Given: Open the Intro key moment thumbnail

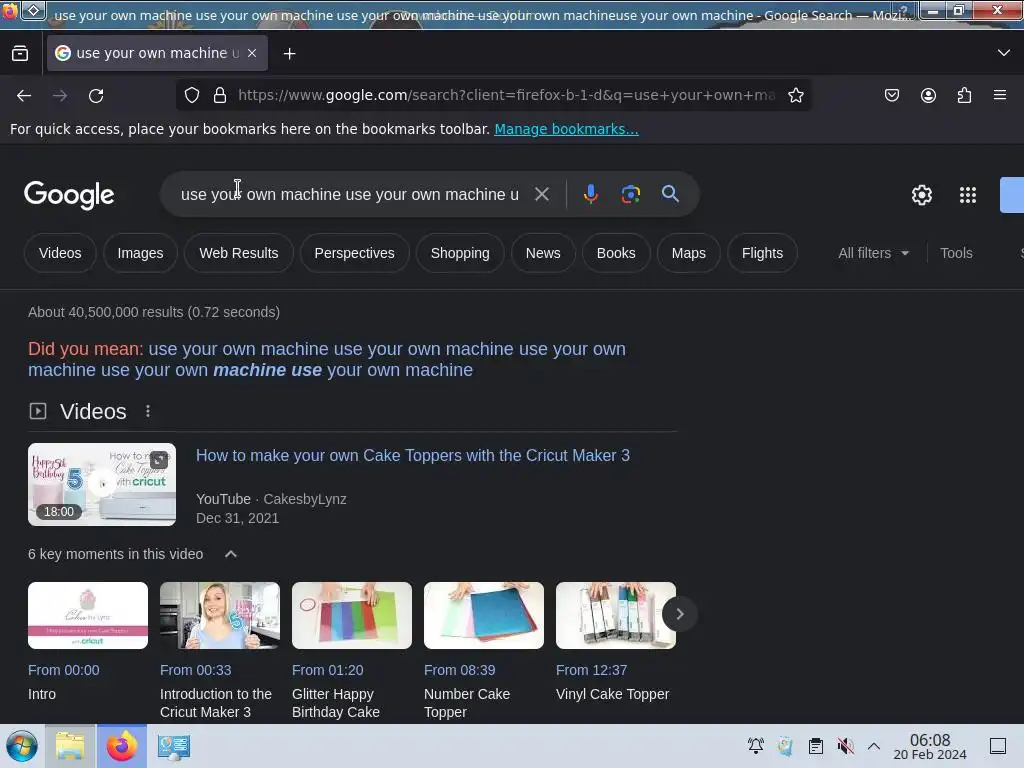Looking at the screenshot, I should click(x=88, y=615).
